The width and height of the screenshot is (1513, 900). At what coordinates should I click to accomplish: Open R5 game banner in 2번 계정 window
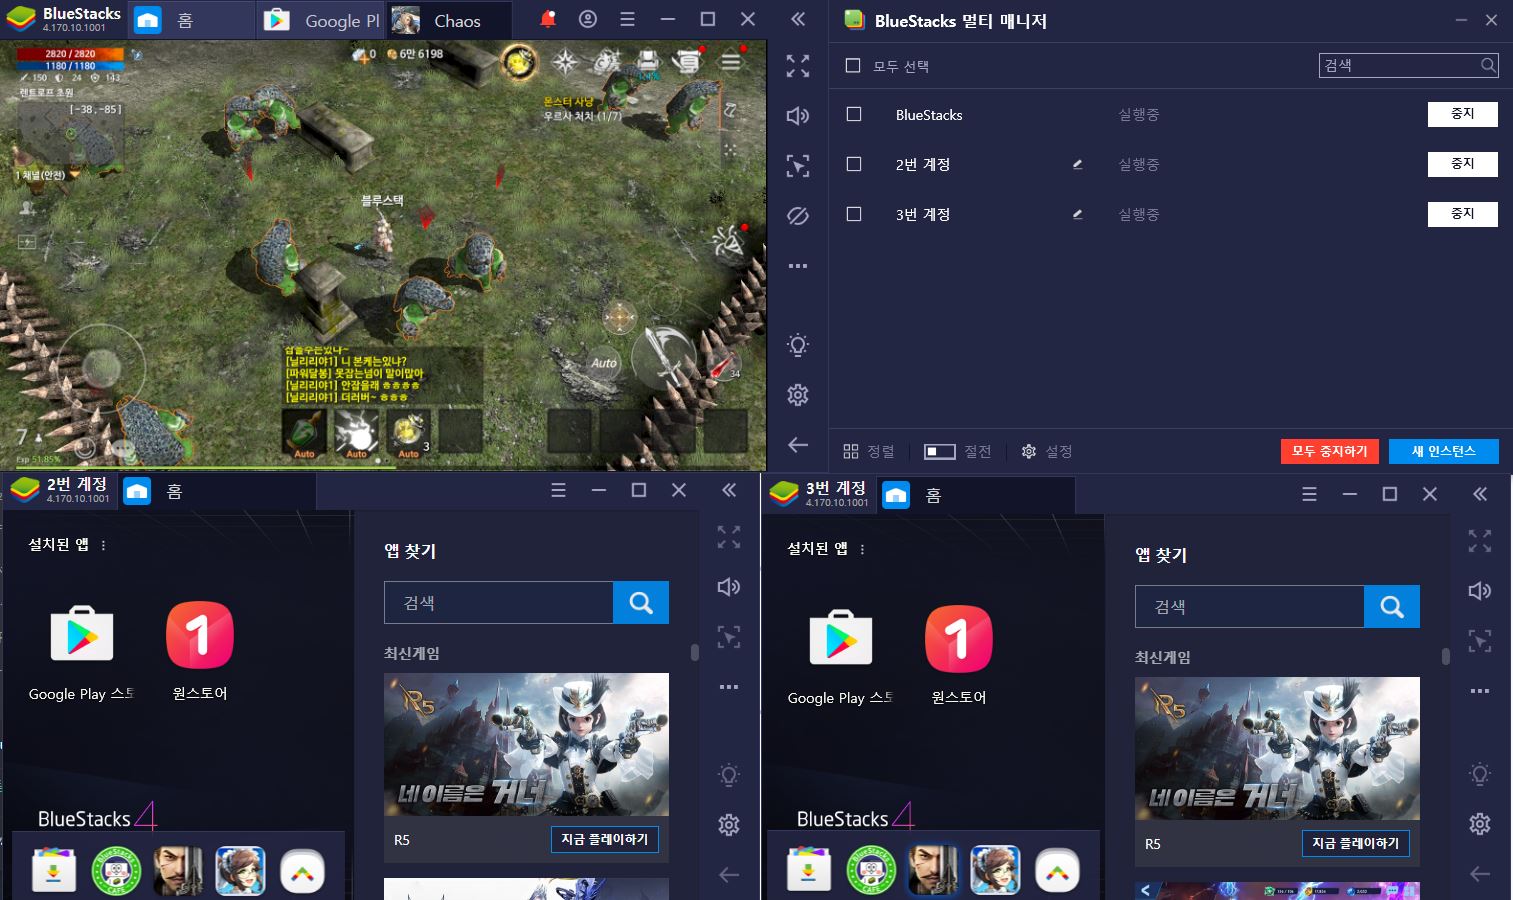526,744
